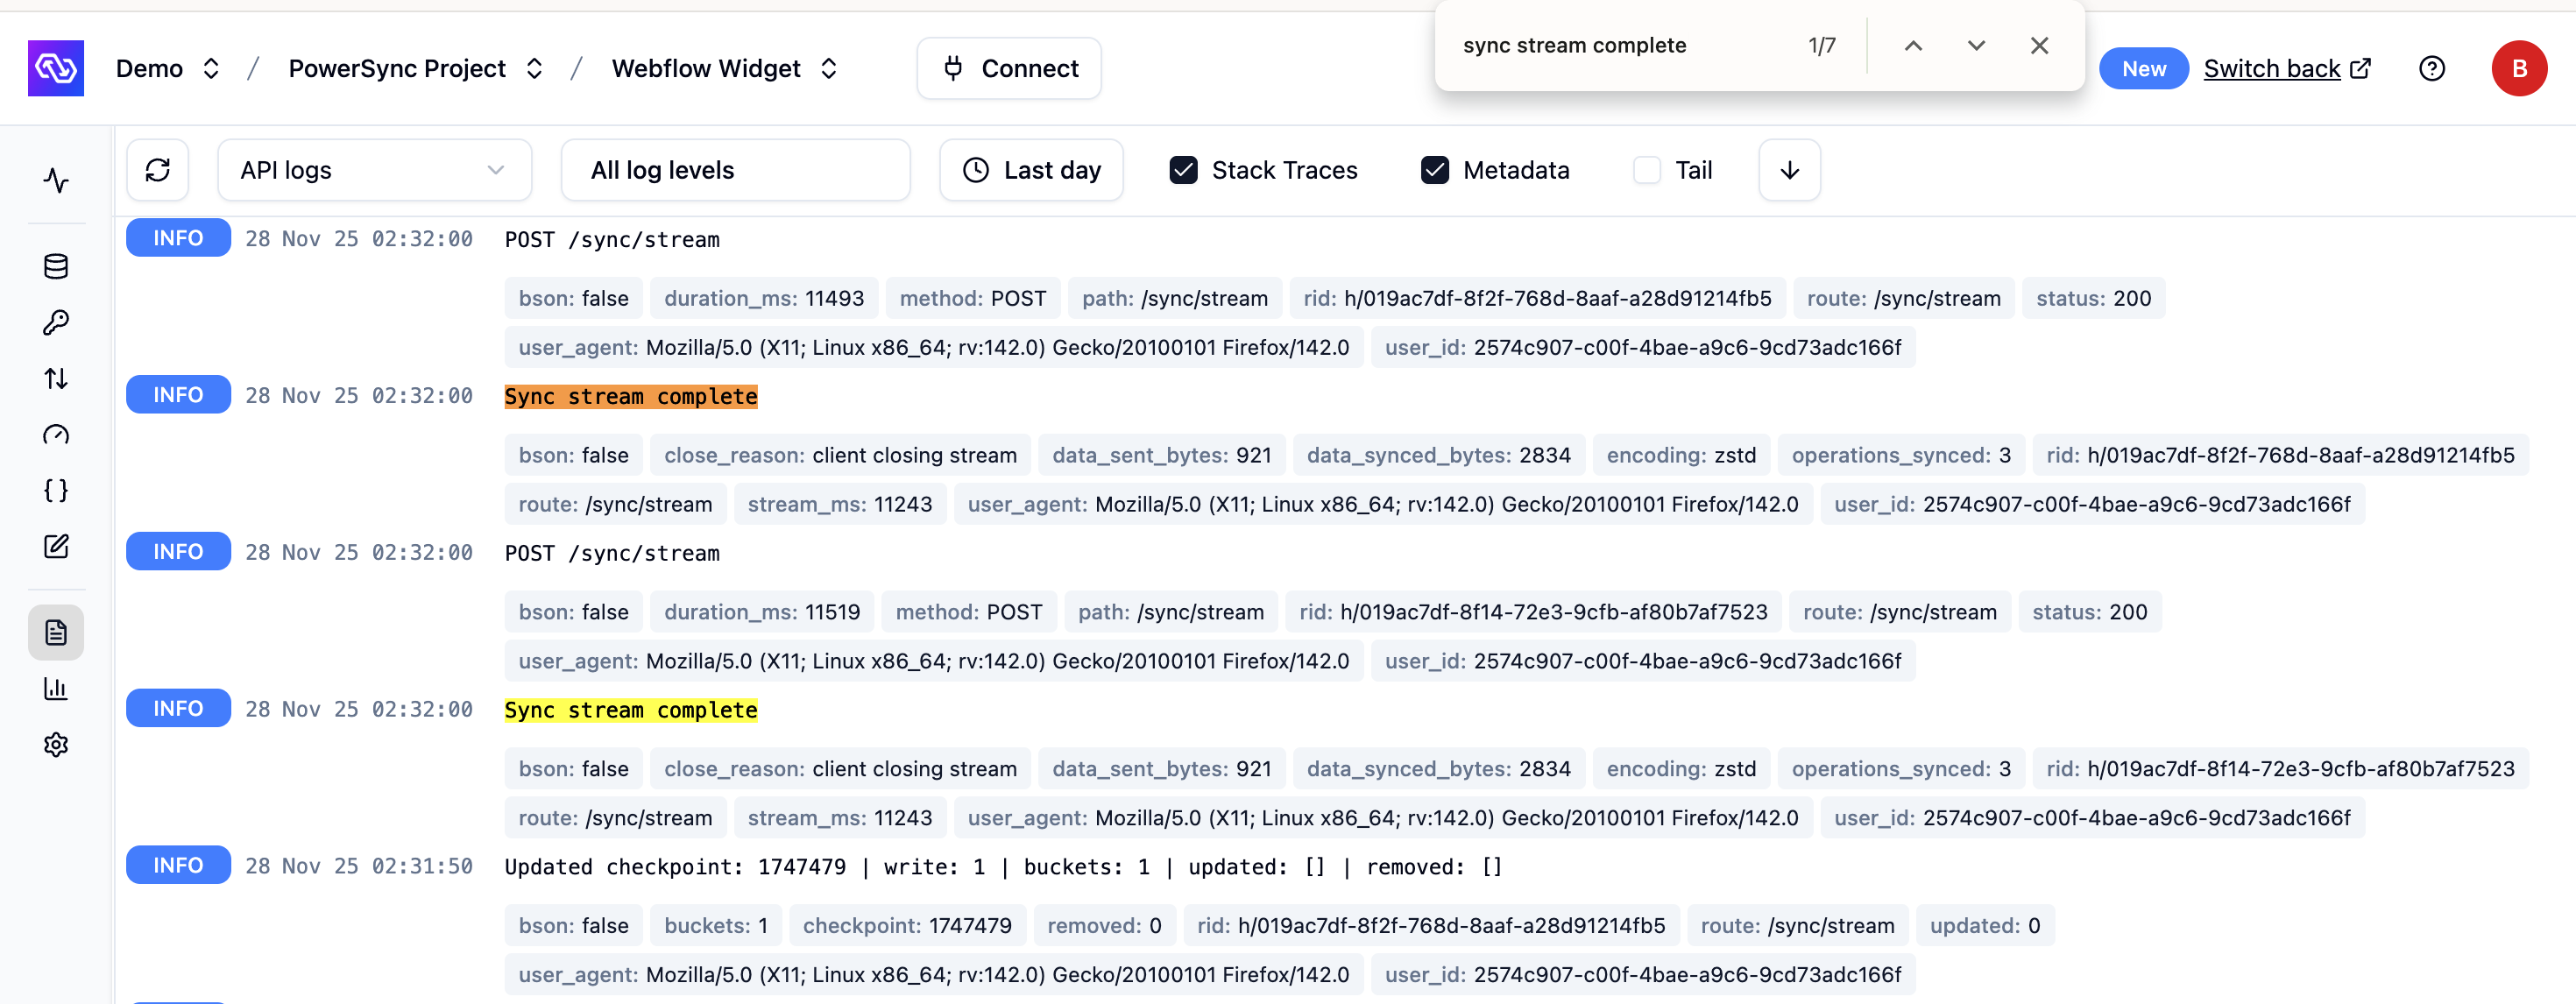Disable the Stack Traces checkbox

[1183, 170]
